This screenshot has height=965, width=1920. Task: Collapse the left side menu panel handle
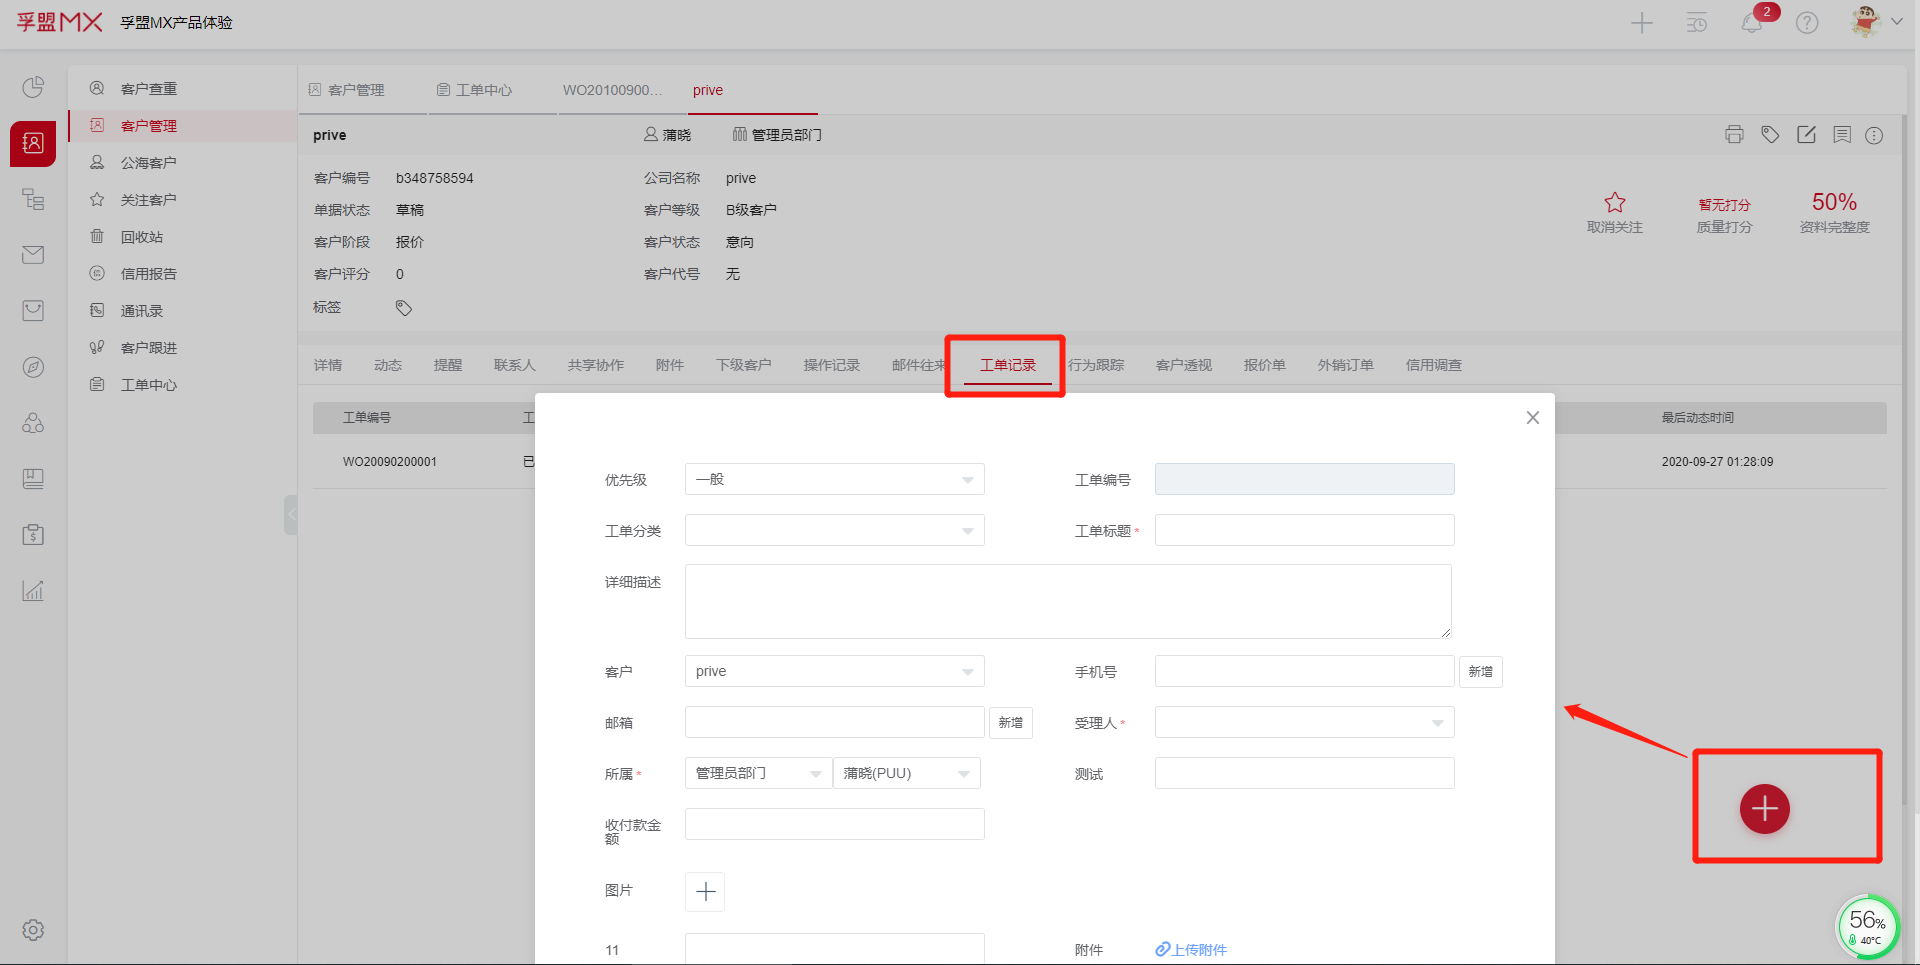[x=291, y=515]
